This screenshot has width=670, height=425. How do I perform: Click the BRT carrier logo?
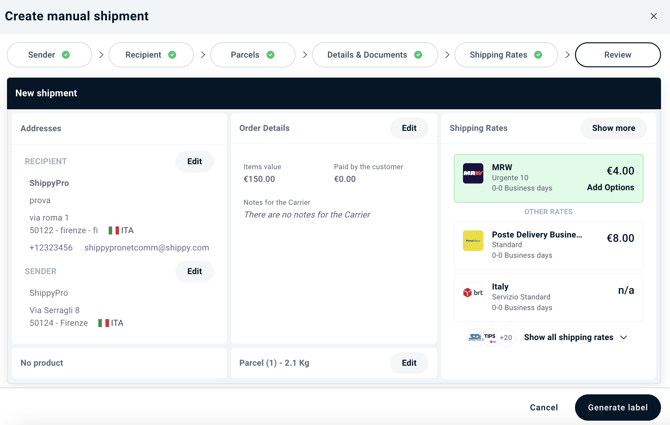tap(473, 292)
